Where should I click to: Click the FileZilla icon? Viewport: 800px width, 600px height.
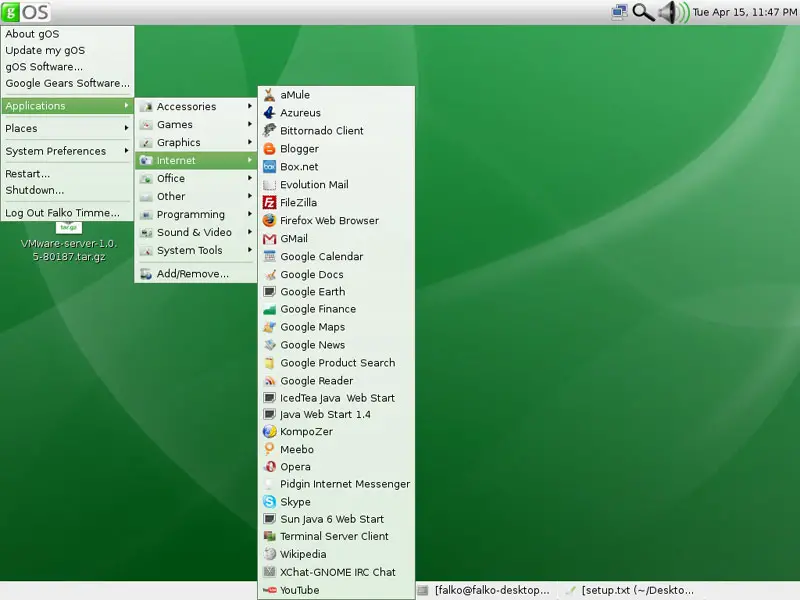[x=269, y=203]
